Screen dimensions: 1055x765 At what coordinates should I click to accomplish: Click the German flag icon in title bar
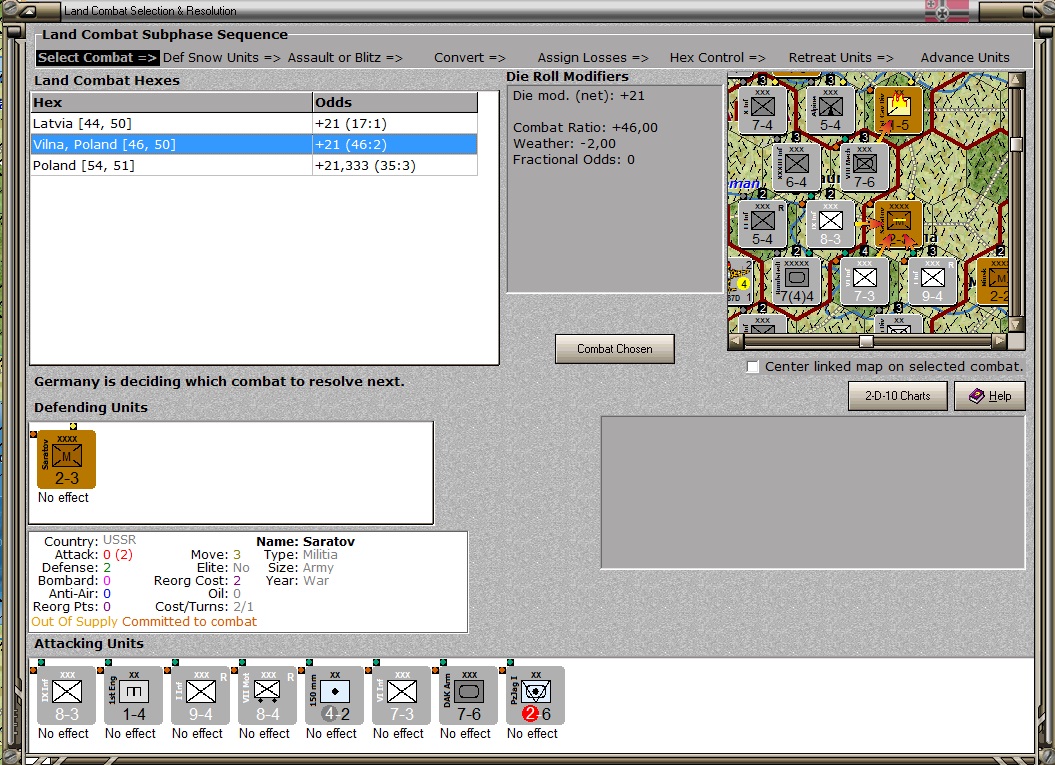(947, 11)
